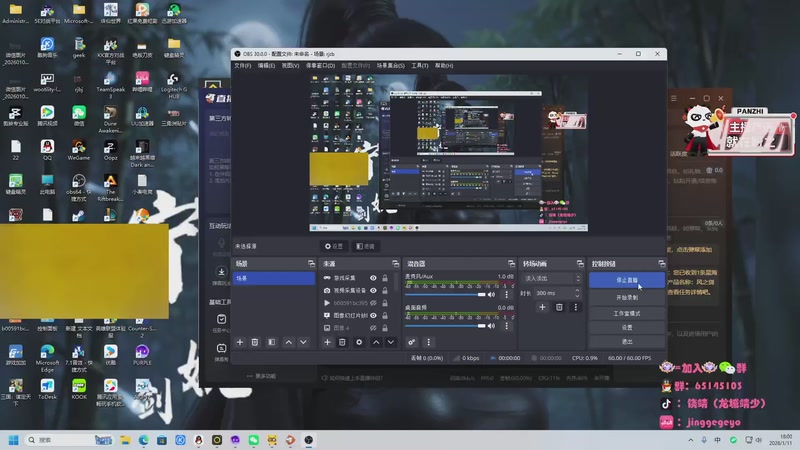Show hidden b00591bc395 source via eye
This screenshot has width=800, height=450.
373,303
